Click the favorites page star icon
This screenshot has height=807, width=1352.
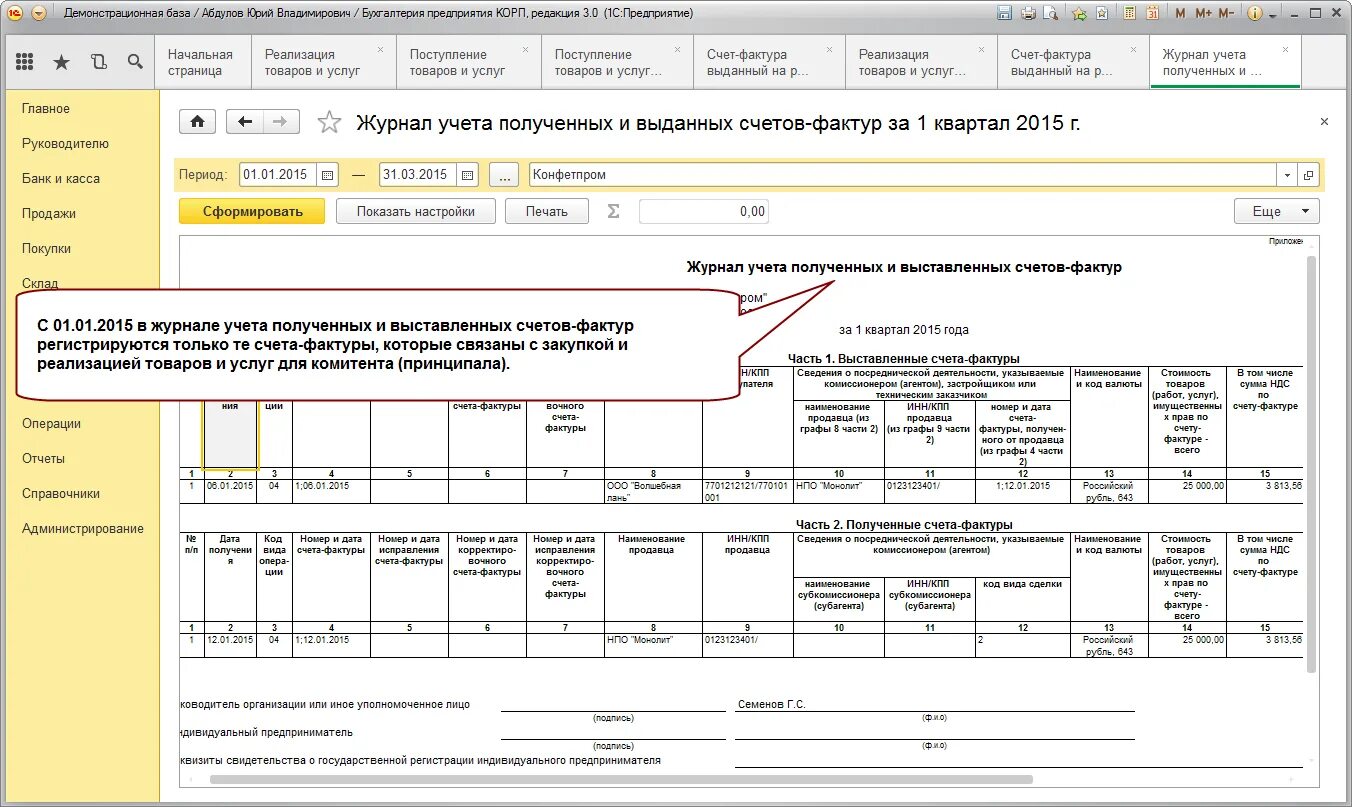pyautogui.click(x=1102, y=13)
